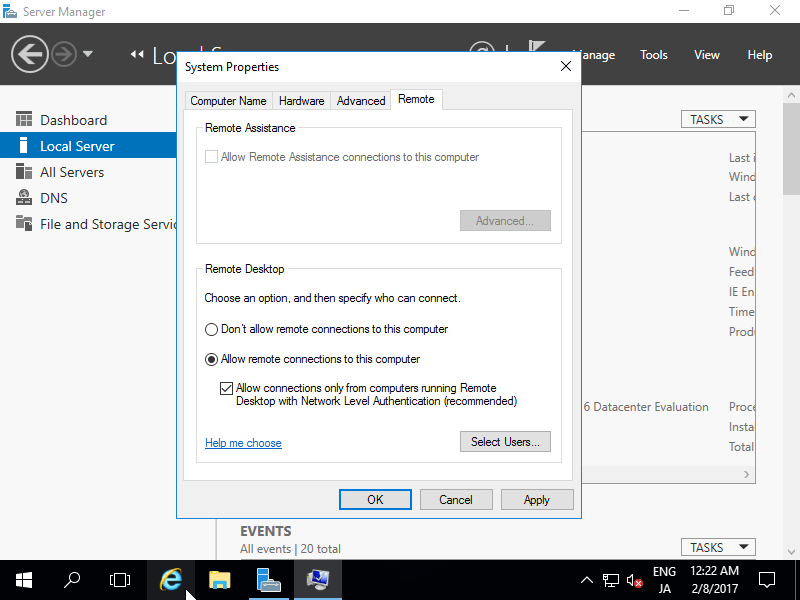800x600 pixels.
Task: Open the Events TASKS dropdown
Action: coord(717,547)
